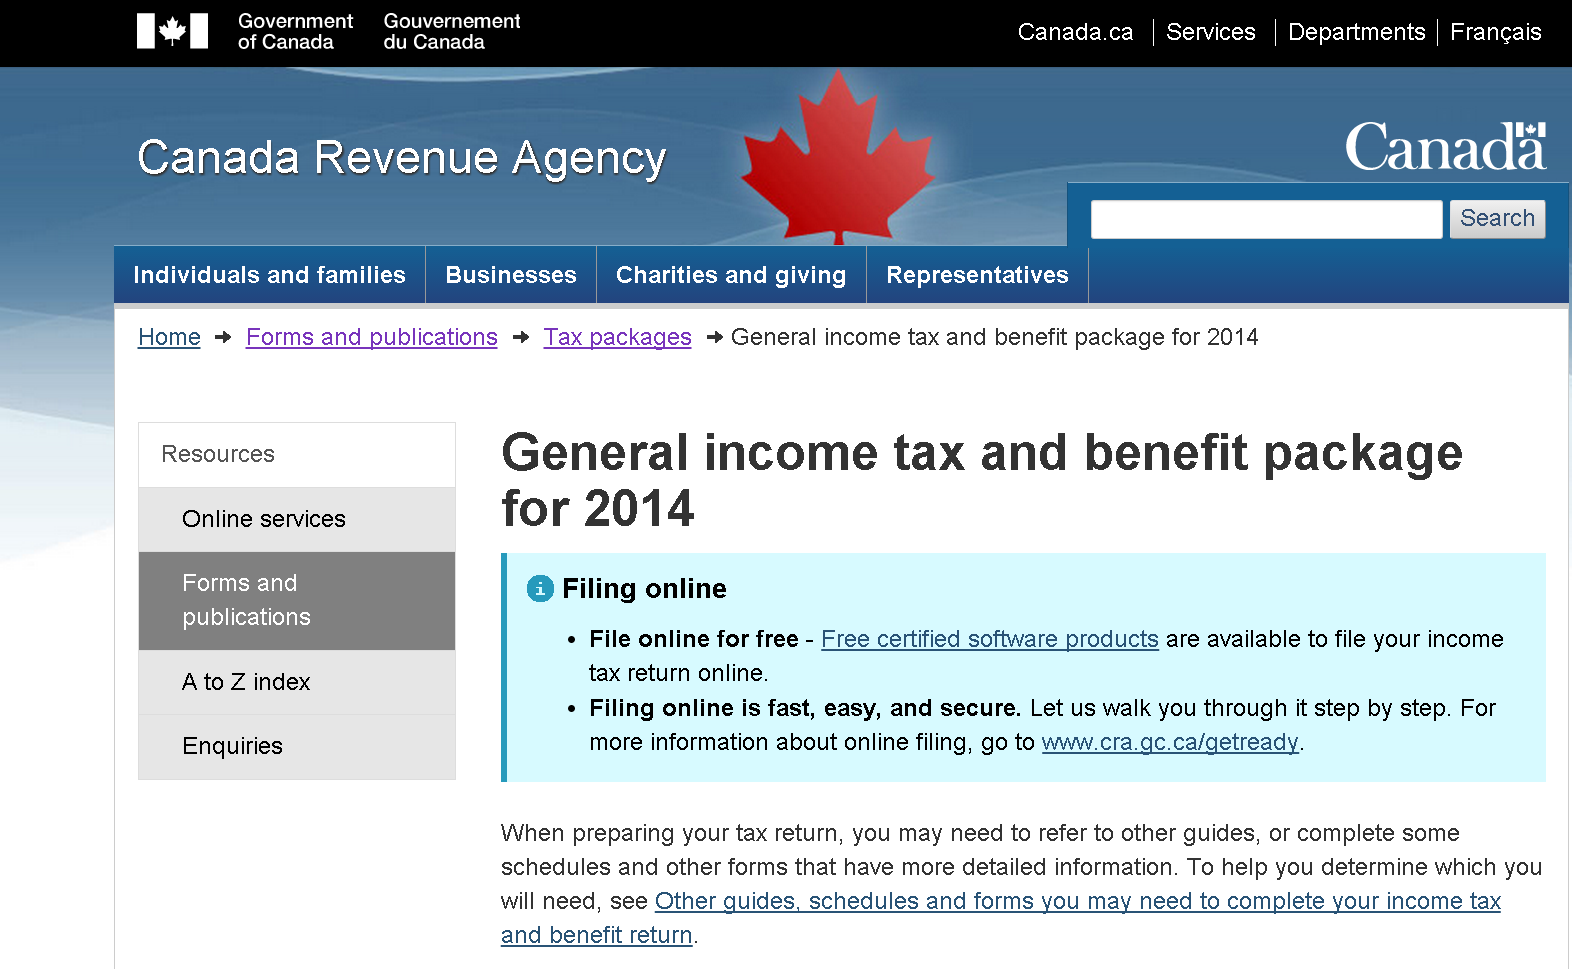Open Individuals and families menu
Viewport: 1572px width, 969px height.
coord(269,275)
